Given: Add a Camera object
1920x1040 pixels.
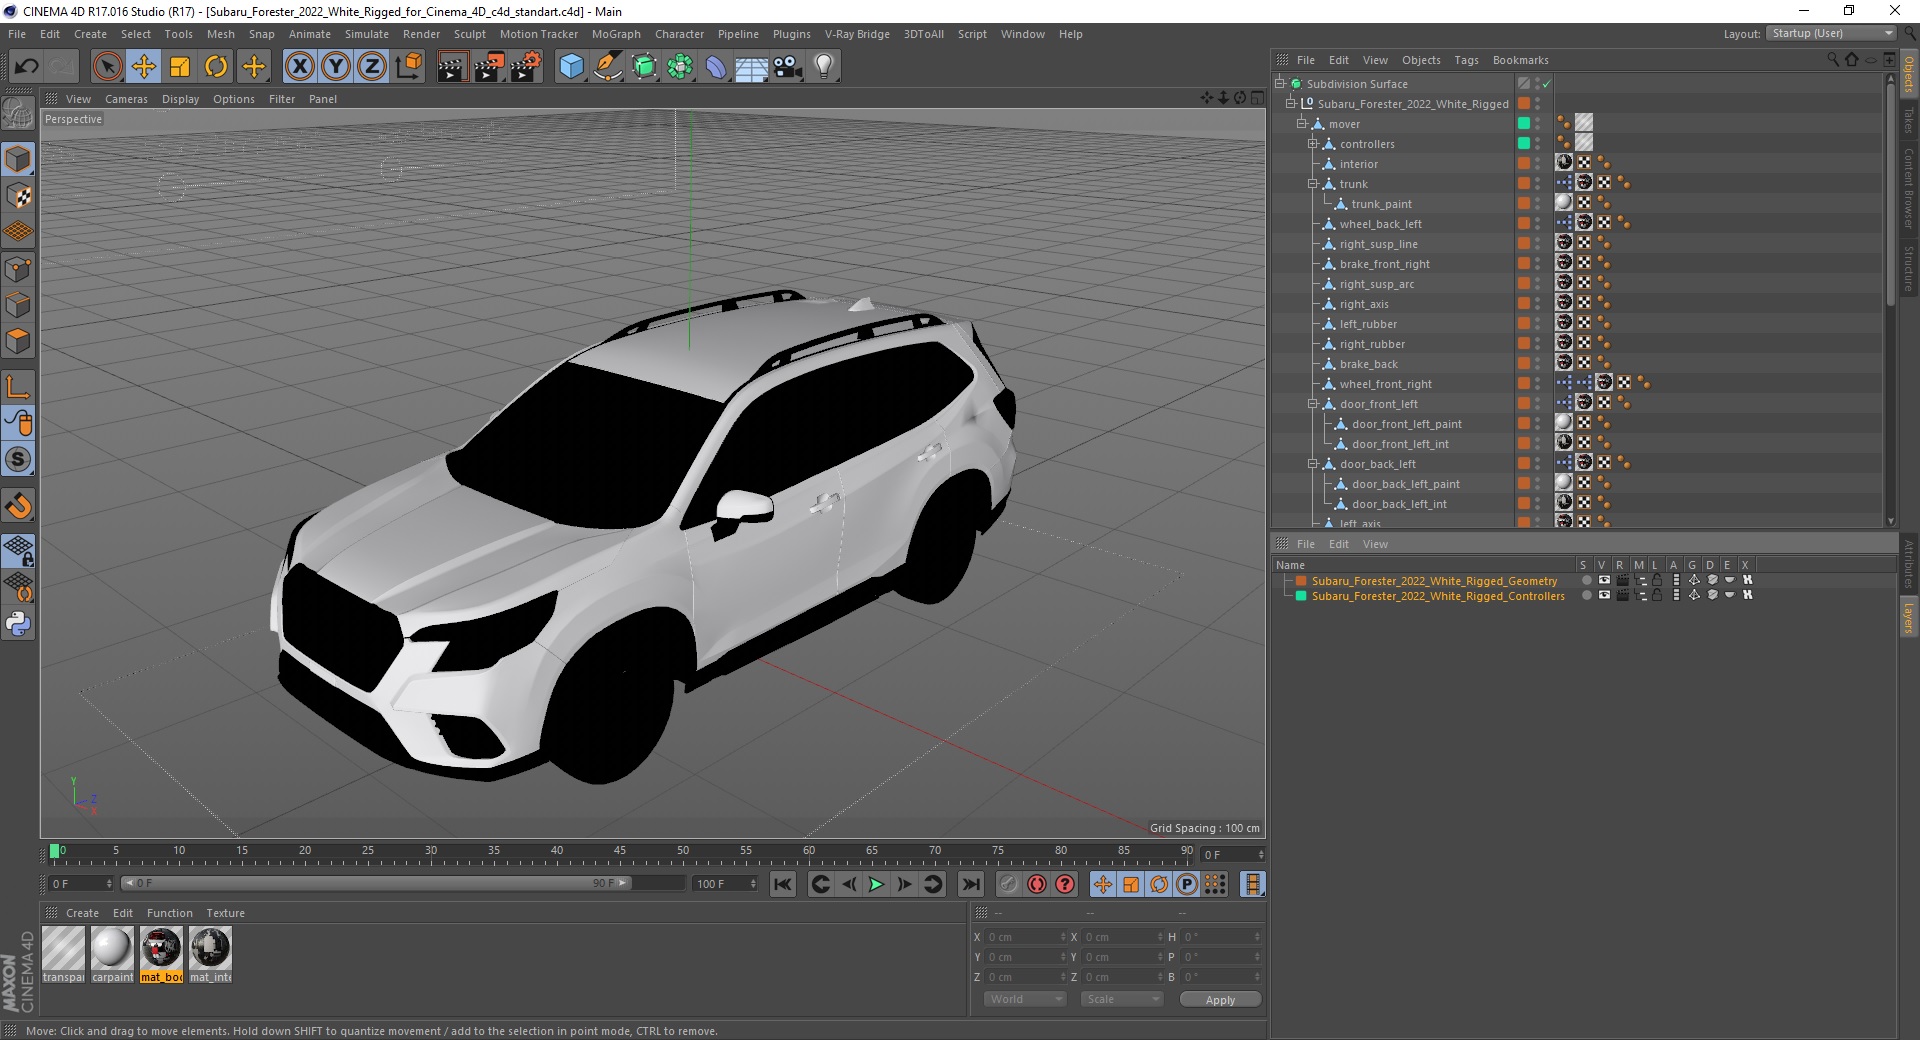Looking at the screenshot, I should point(788,67).
